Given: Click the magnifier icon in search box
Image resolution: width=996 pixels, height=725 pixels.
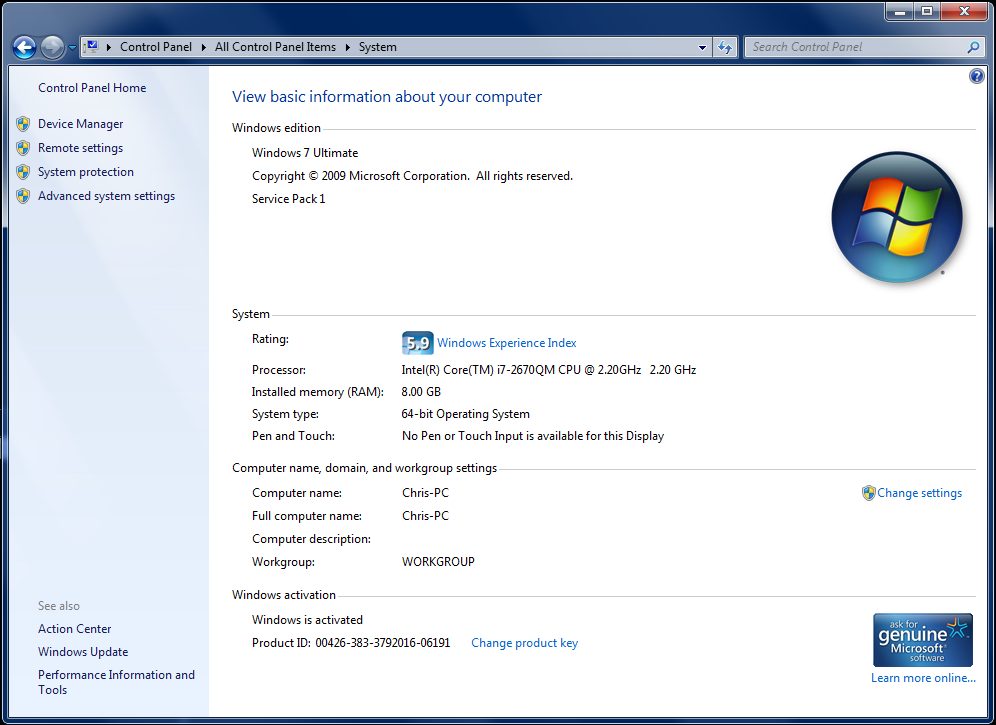Looking at the screenshot, I should (973, 47).
